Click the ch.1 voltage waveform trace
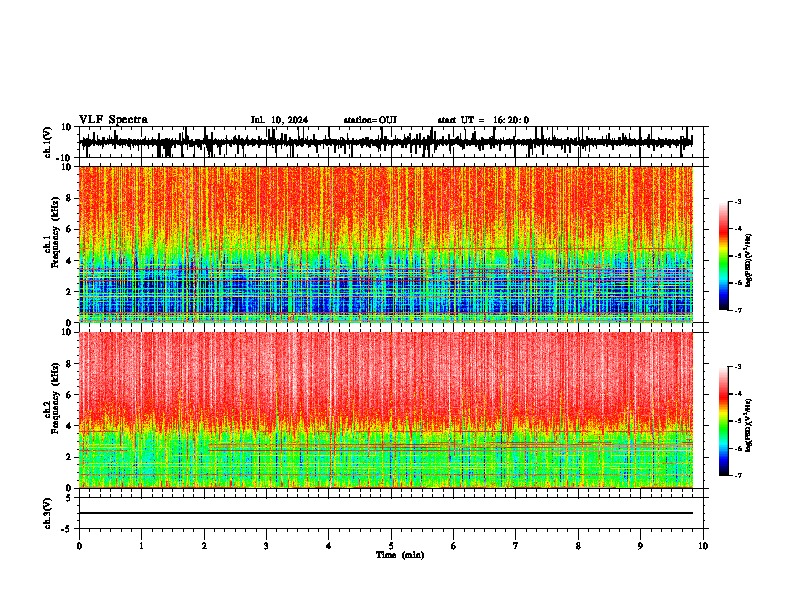 click(x=386, y=142)
